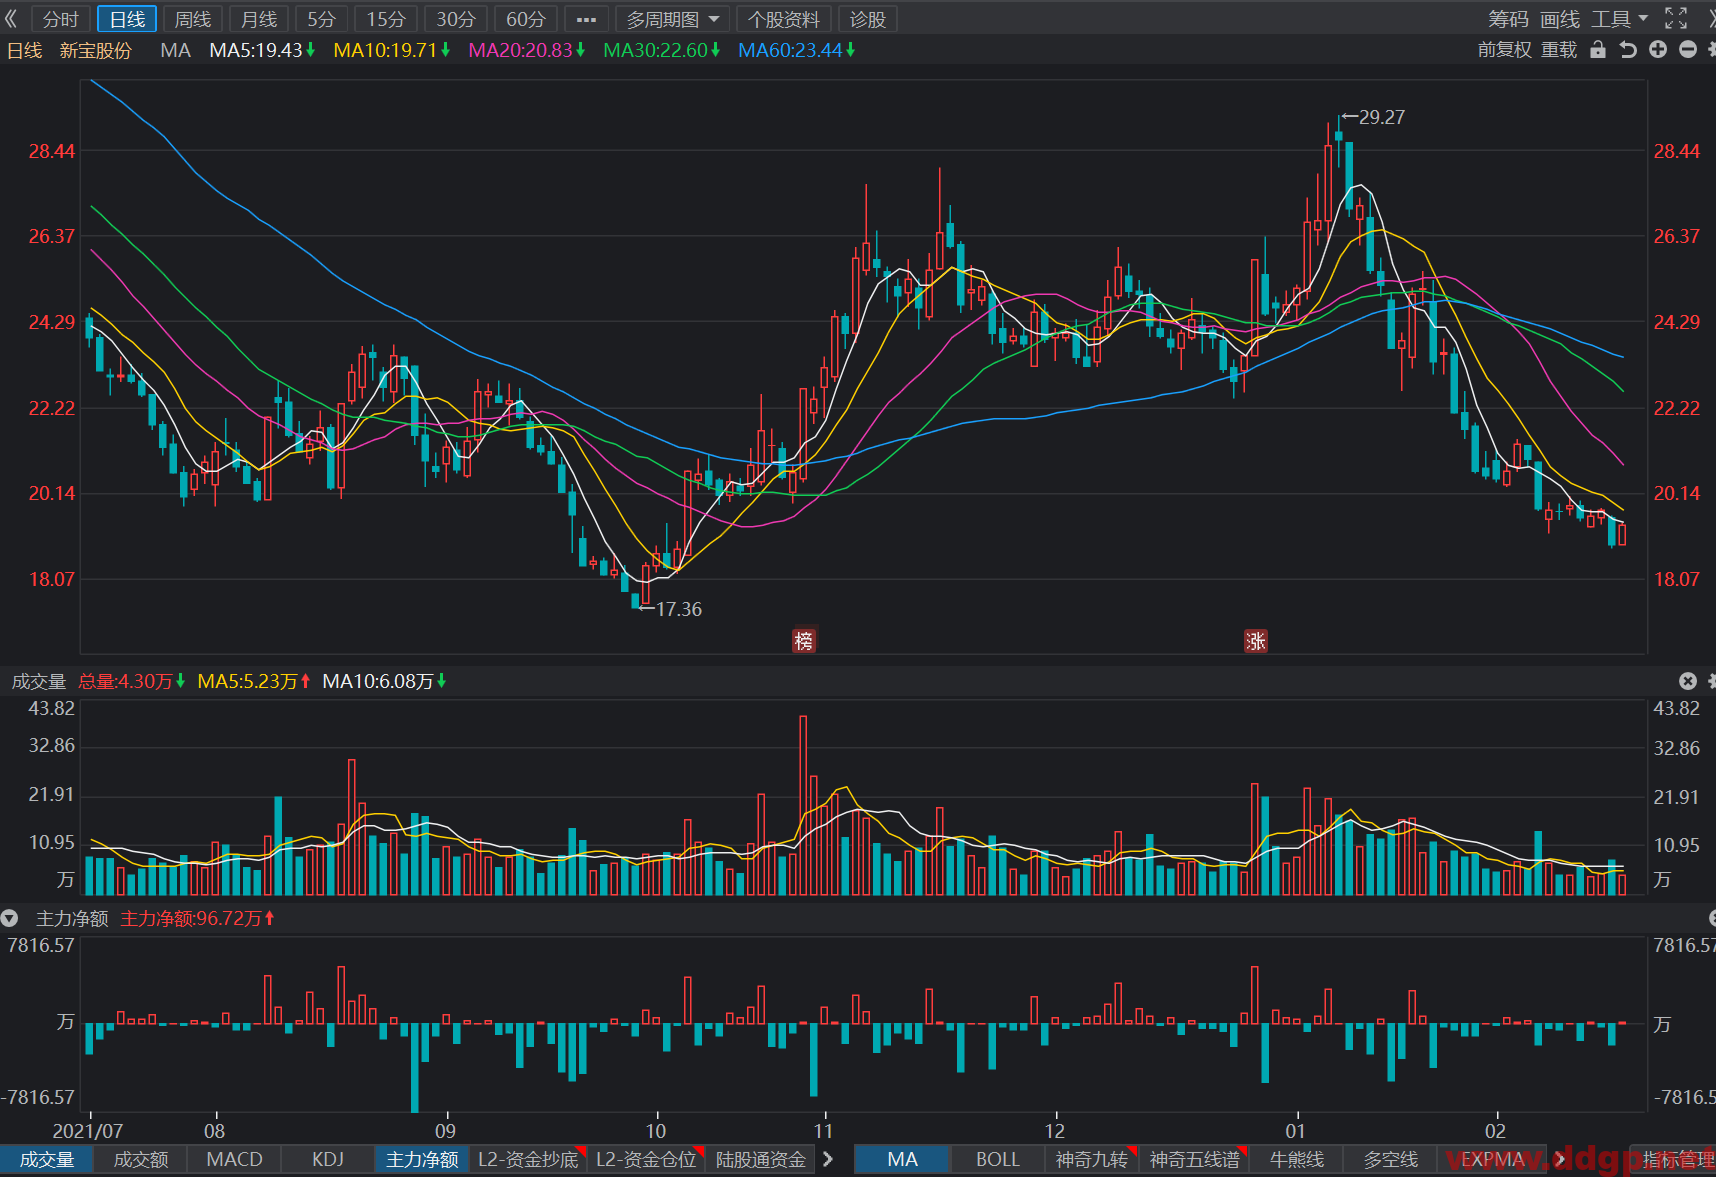1716x1177 pixels.
Task: Click the back double-chevron icon
Action: tap(12, 19)
